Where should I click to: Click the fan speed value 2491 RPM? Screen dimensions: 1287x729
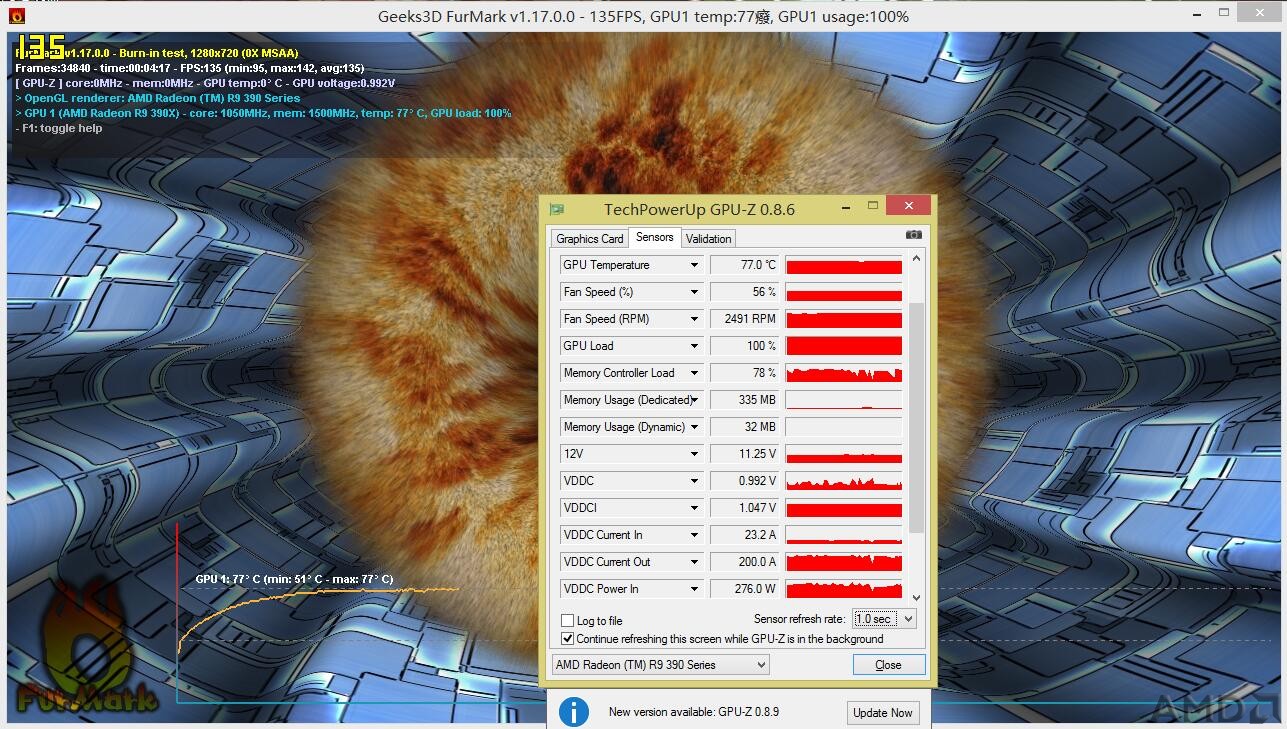click(x=744, y=319)
